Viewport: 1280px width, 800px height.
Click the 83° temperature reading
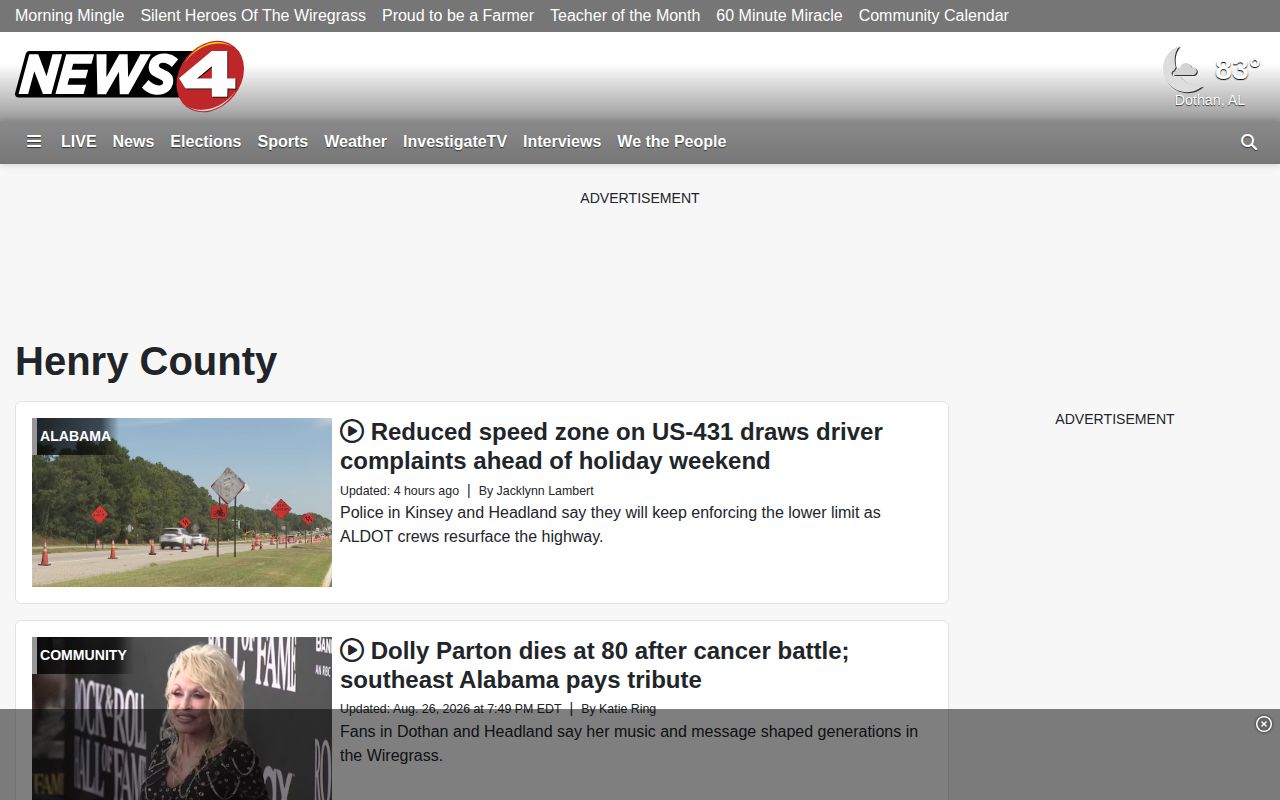[1237, 69]
